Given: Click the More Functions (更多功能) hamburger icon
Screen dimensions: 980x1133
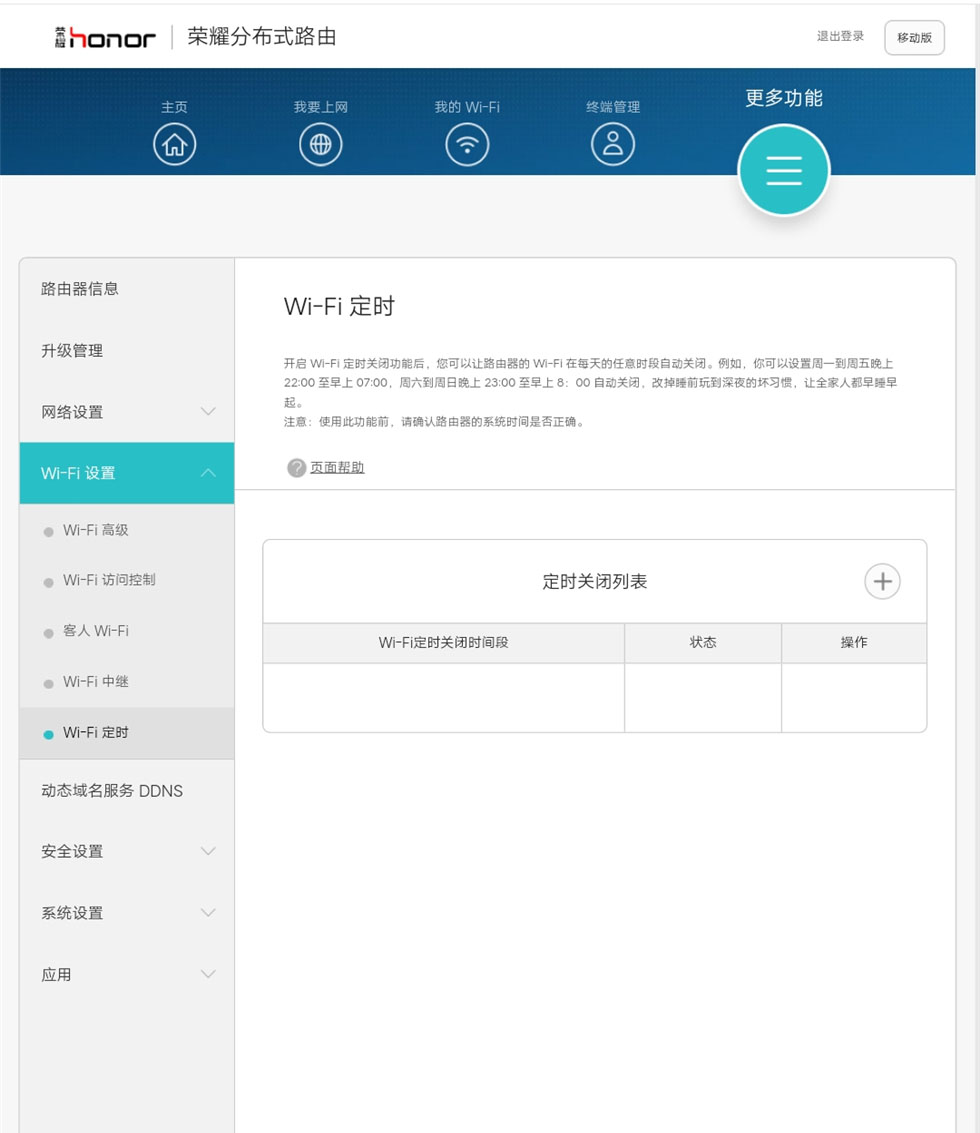Looking at the screenshot, I should pos(784,171).
